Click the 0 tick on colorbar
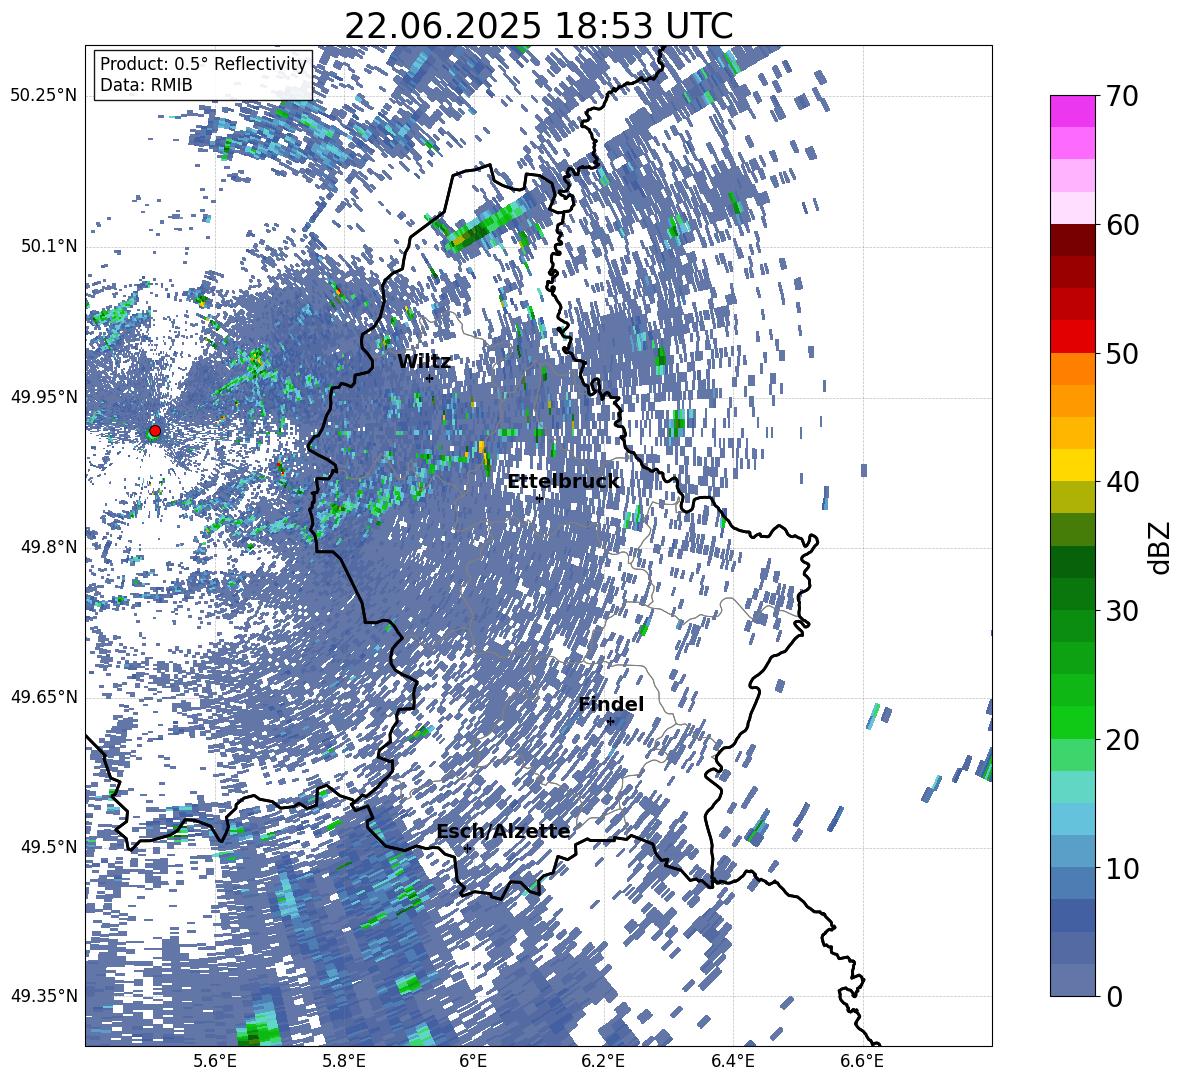Viewport: 1184px width, 1081px height. [x=1114, y=997]
